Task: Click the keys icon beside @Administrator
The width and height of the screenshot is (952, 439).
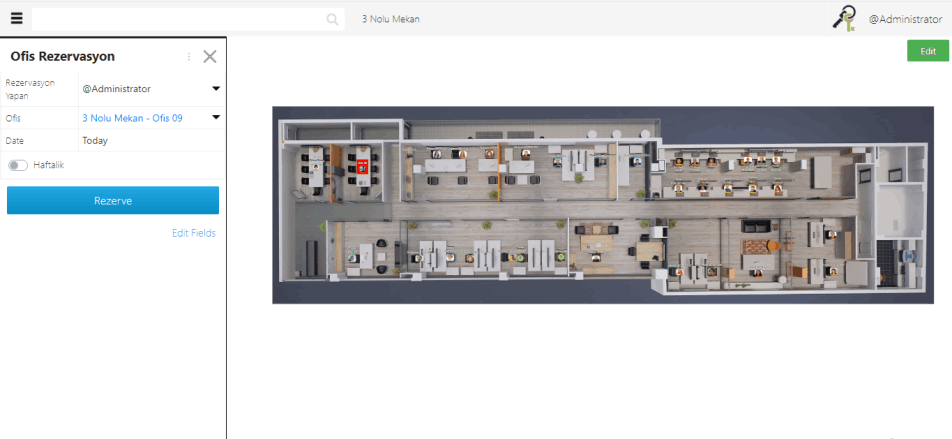Action: tap(844, 18)
